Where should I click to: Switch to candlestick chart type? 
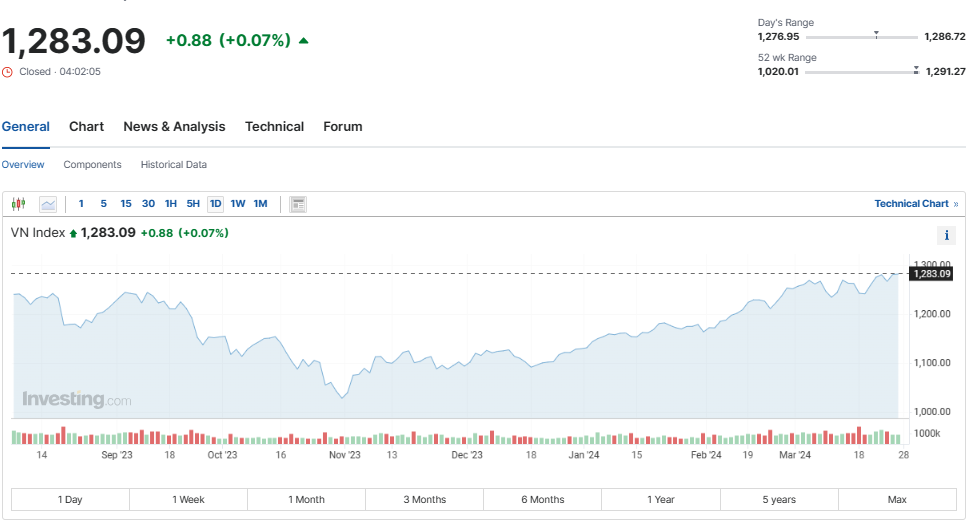18,204
